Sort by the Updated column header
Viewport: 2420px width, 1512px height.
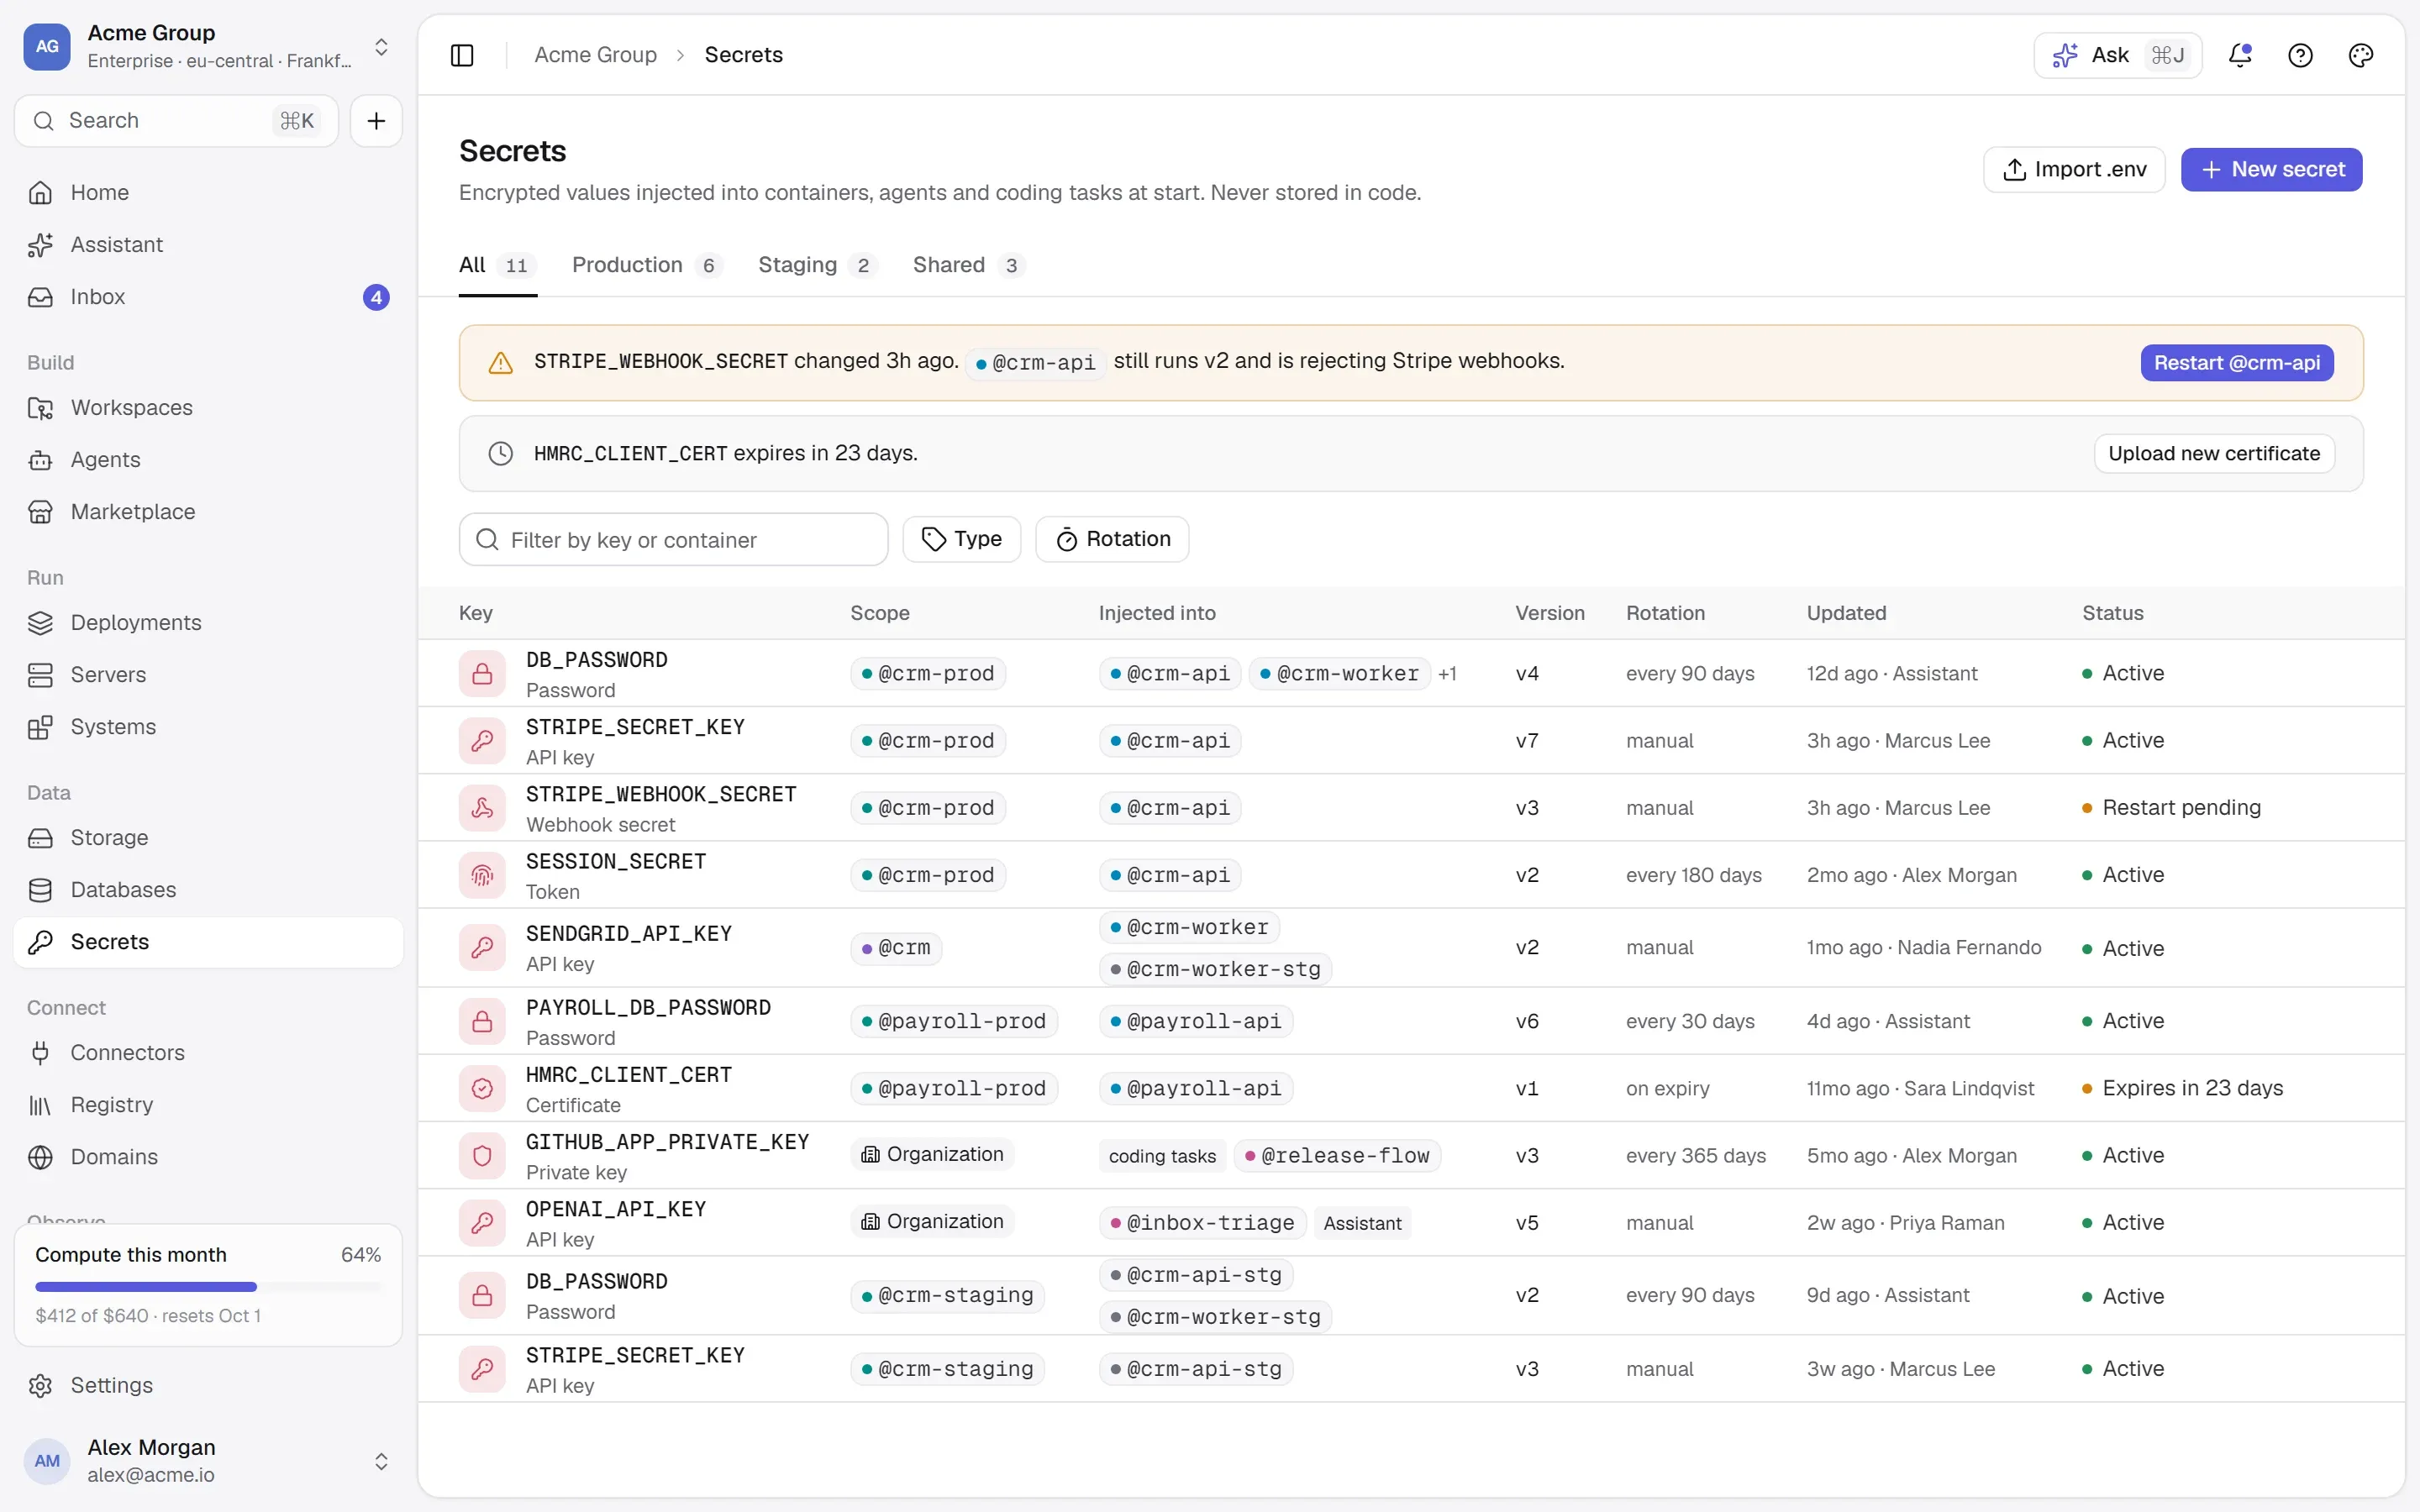pos(1846,613)
